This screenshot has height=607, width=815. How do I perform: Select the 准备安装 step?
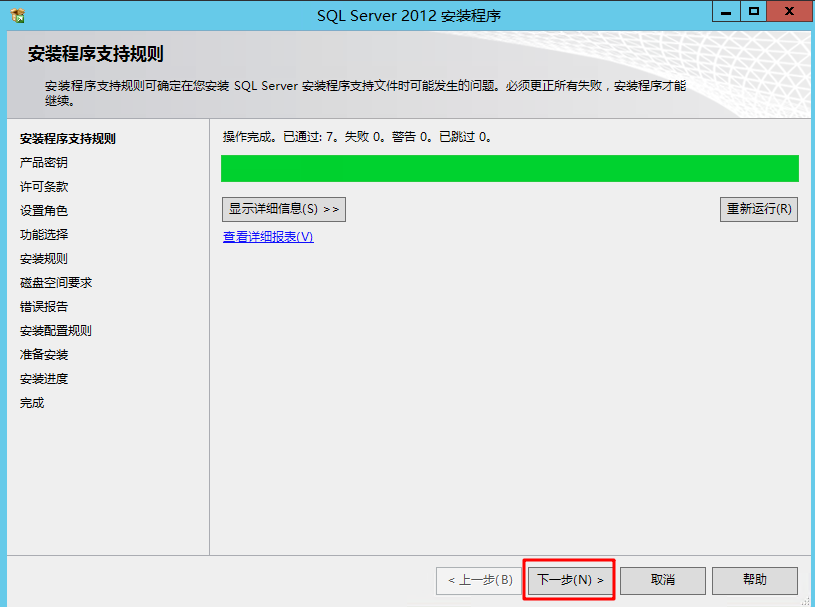click(x=44, y=354)
